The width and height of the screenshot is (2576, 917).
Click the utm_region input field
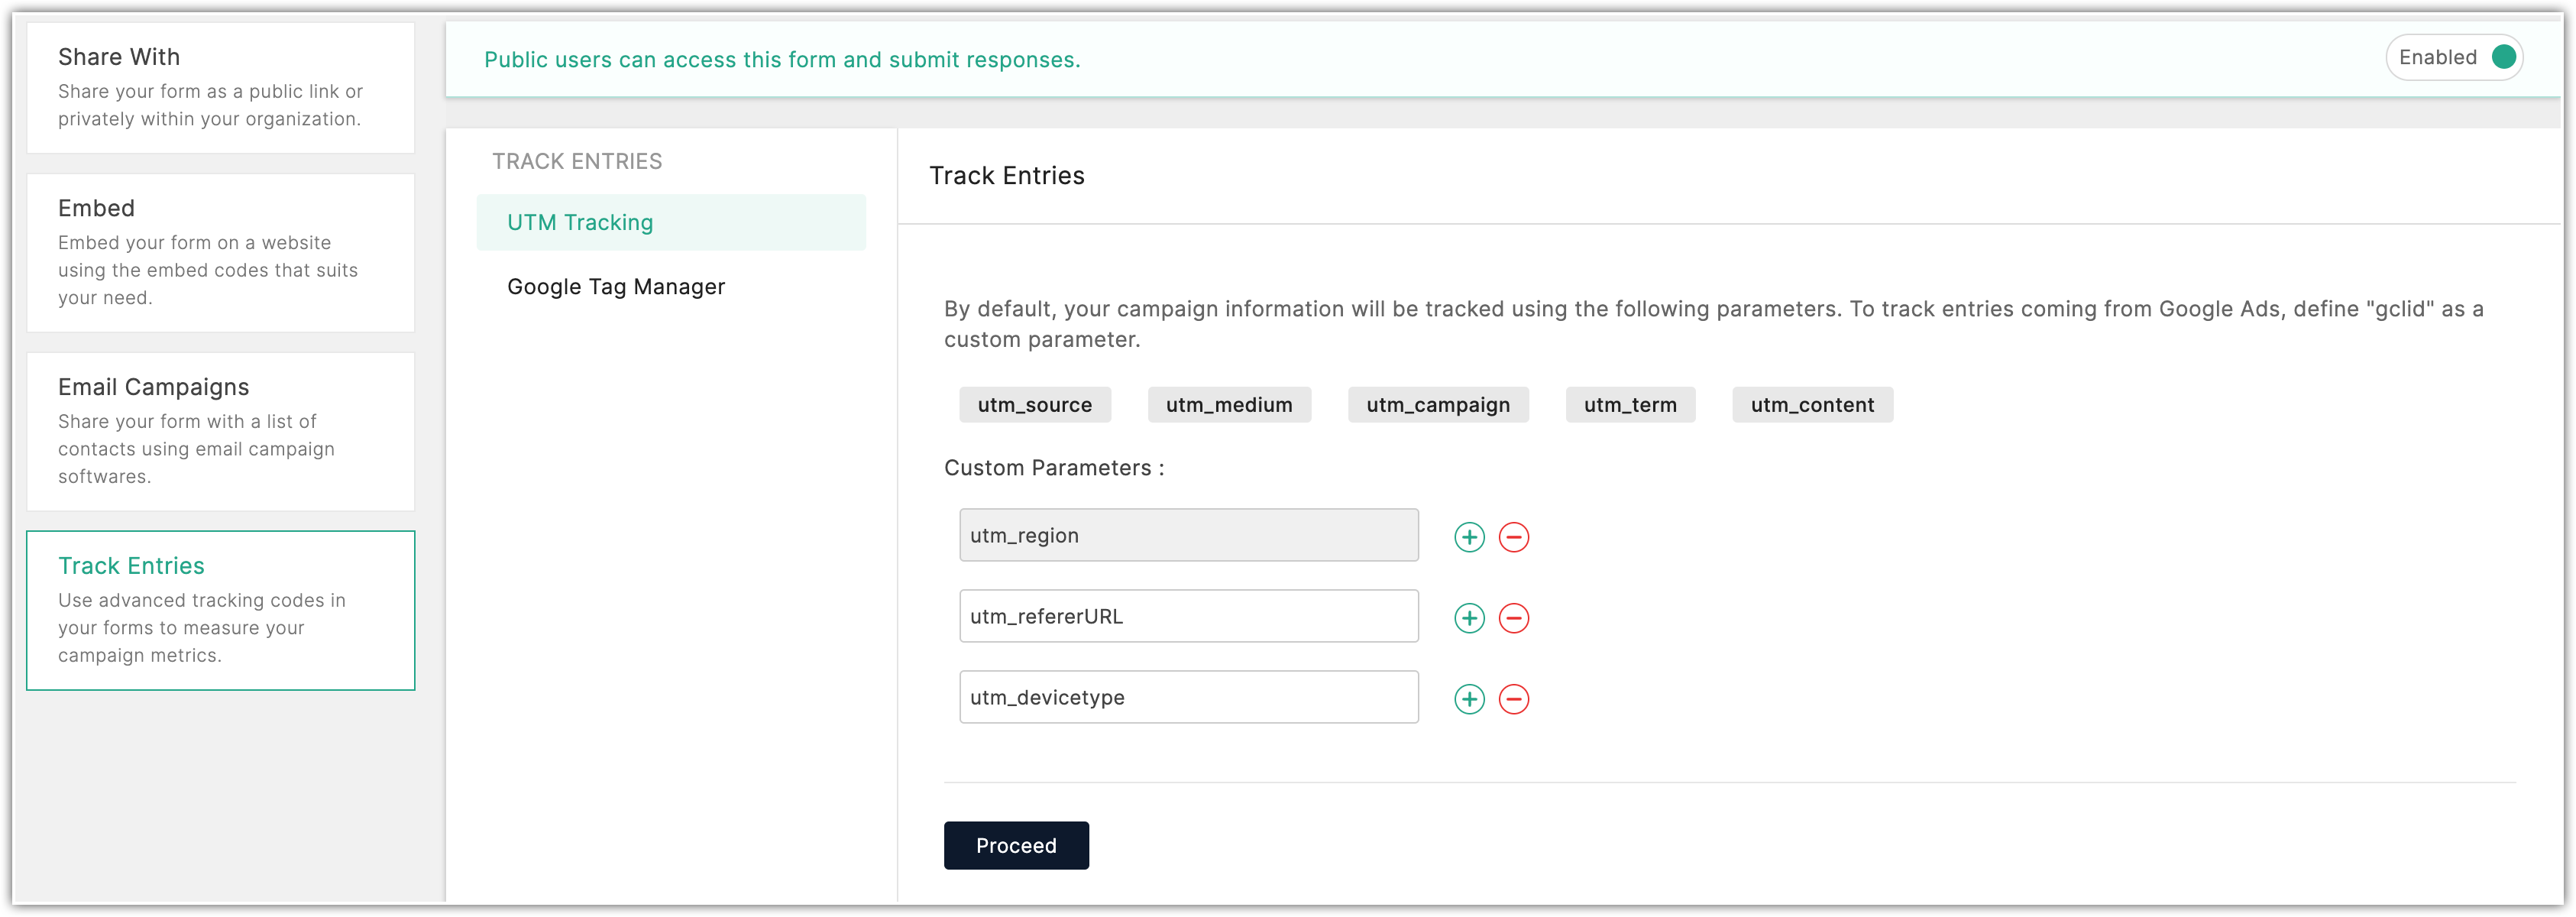[x=1188, y=535]
